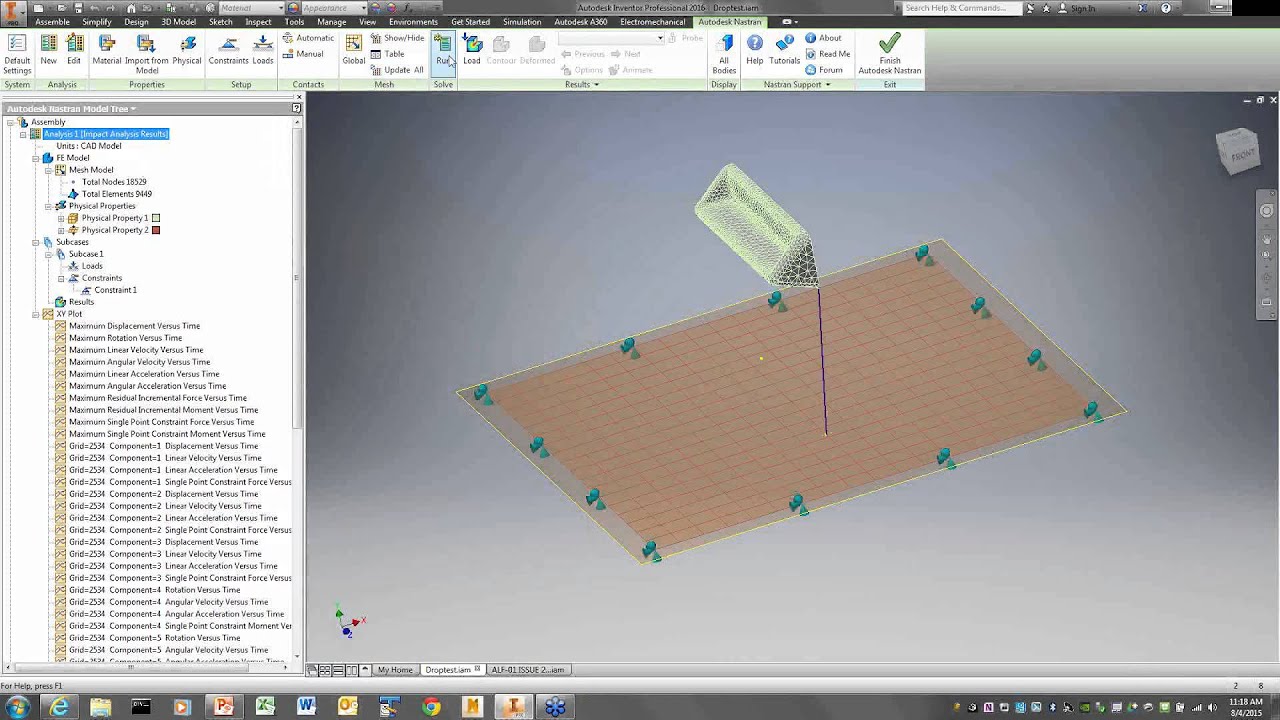Image resolution: width=1280 pixels, height=720 pixels.
Task: Open the mesh Table
Action: click(388, 54)
